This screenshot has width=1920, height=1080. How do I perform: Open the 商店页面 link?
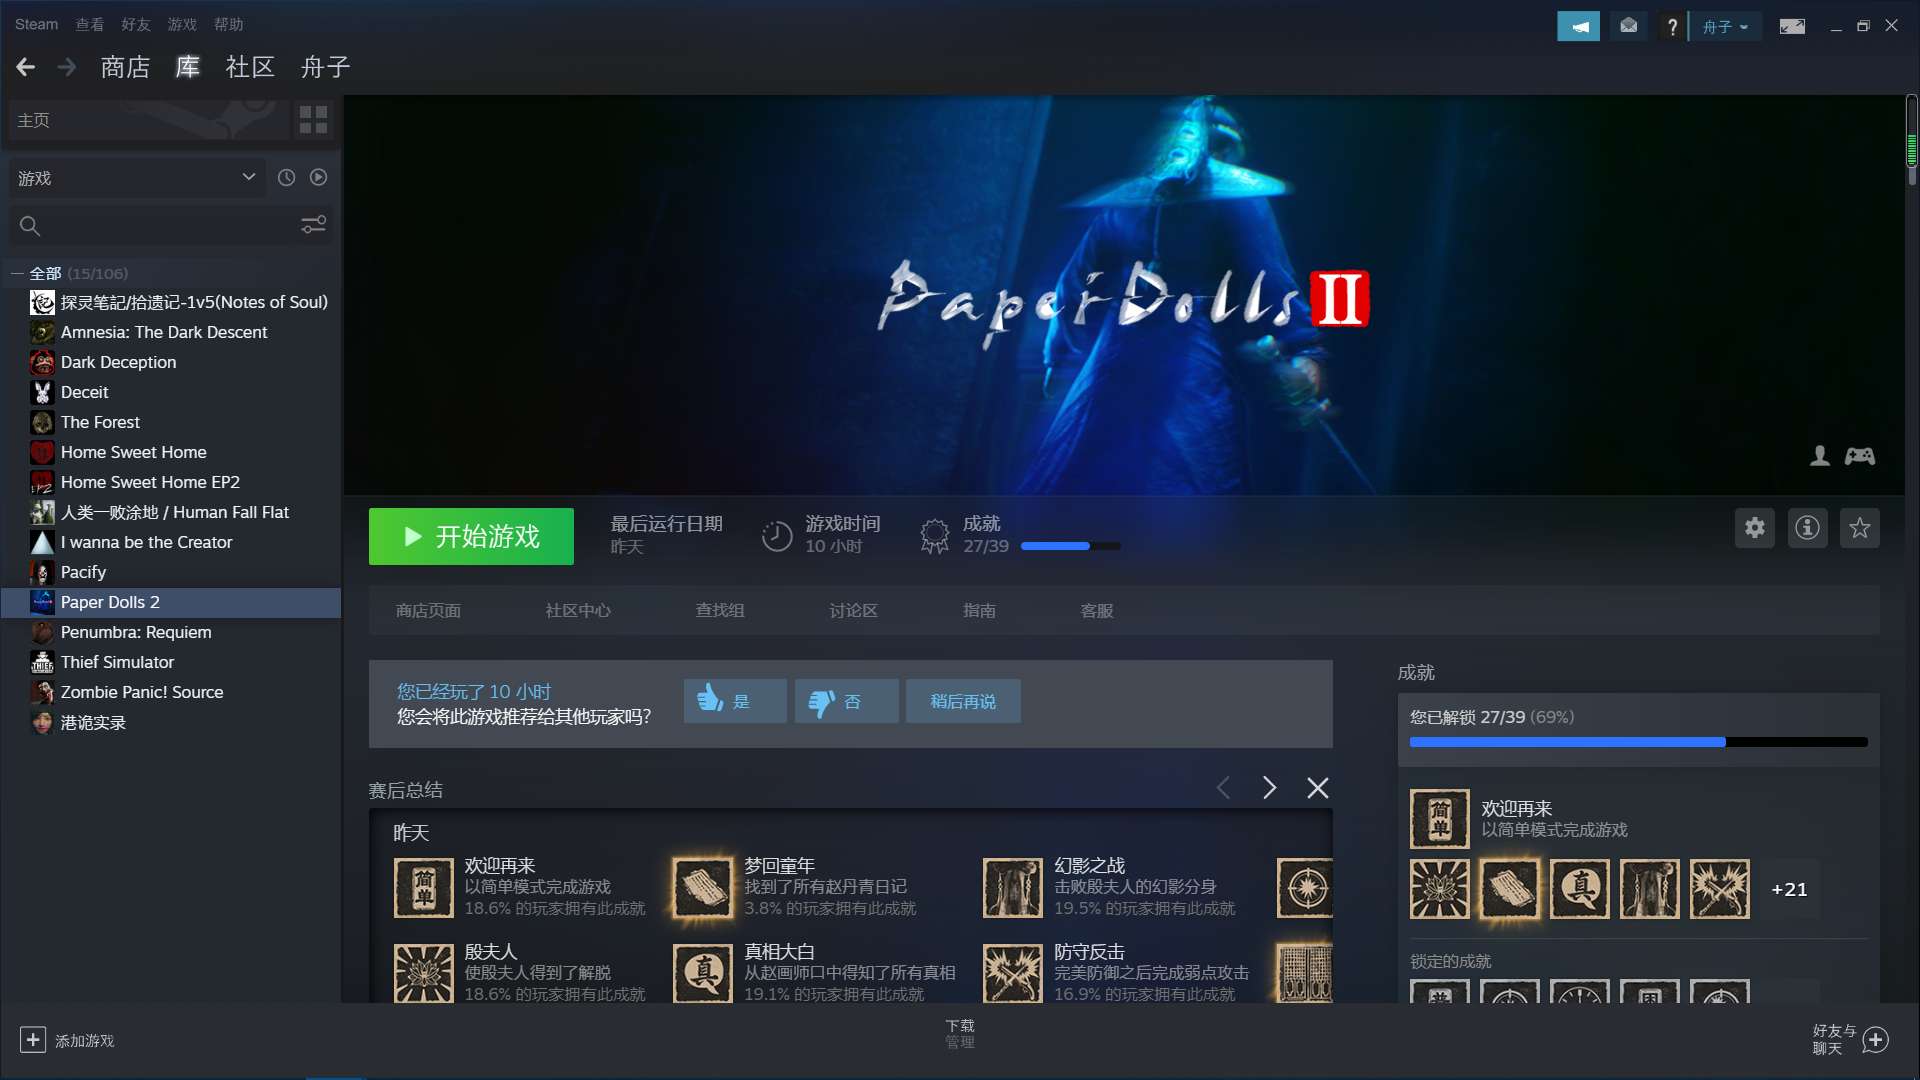click(428, 611)
